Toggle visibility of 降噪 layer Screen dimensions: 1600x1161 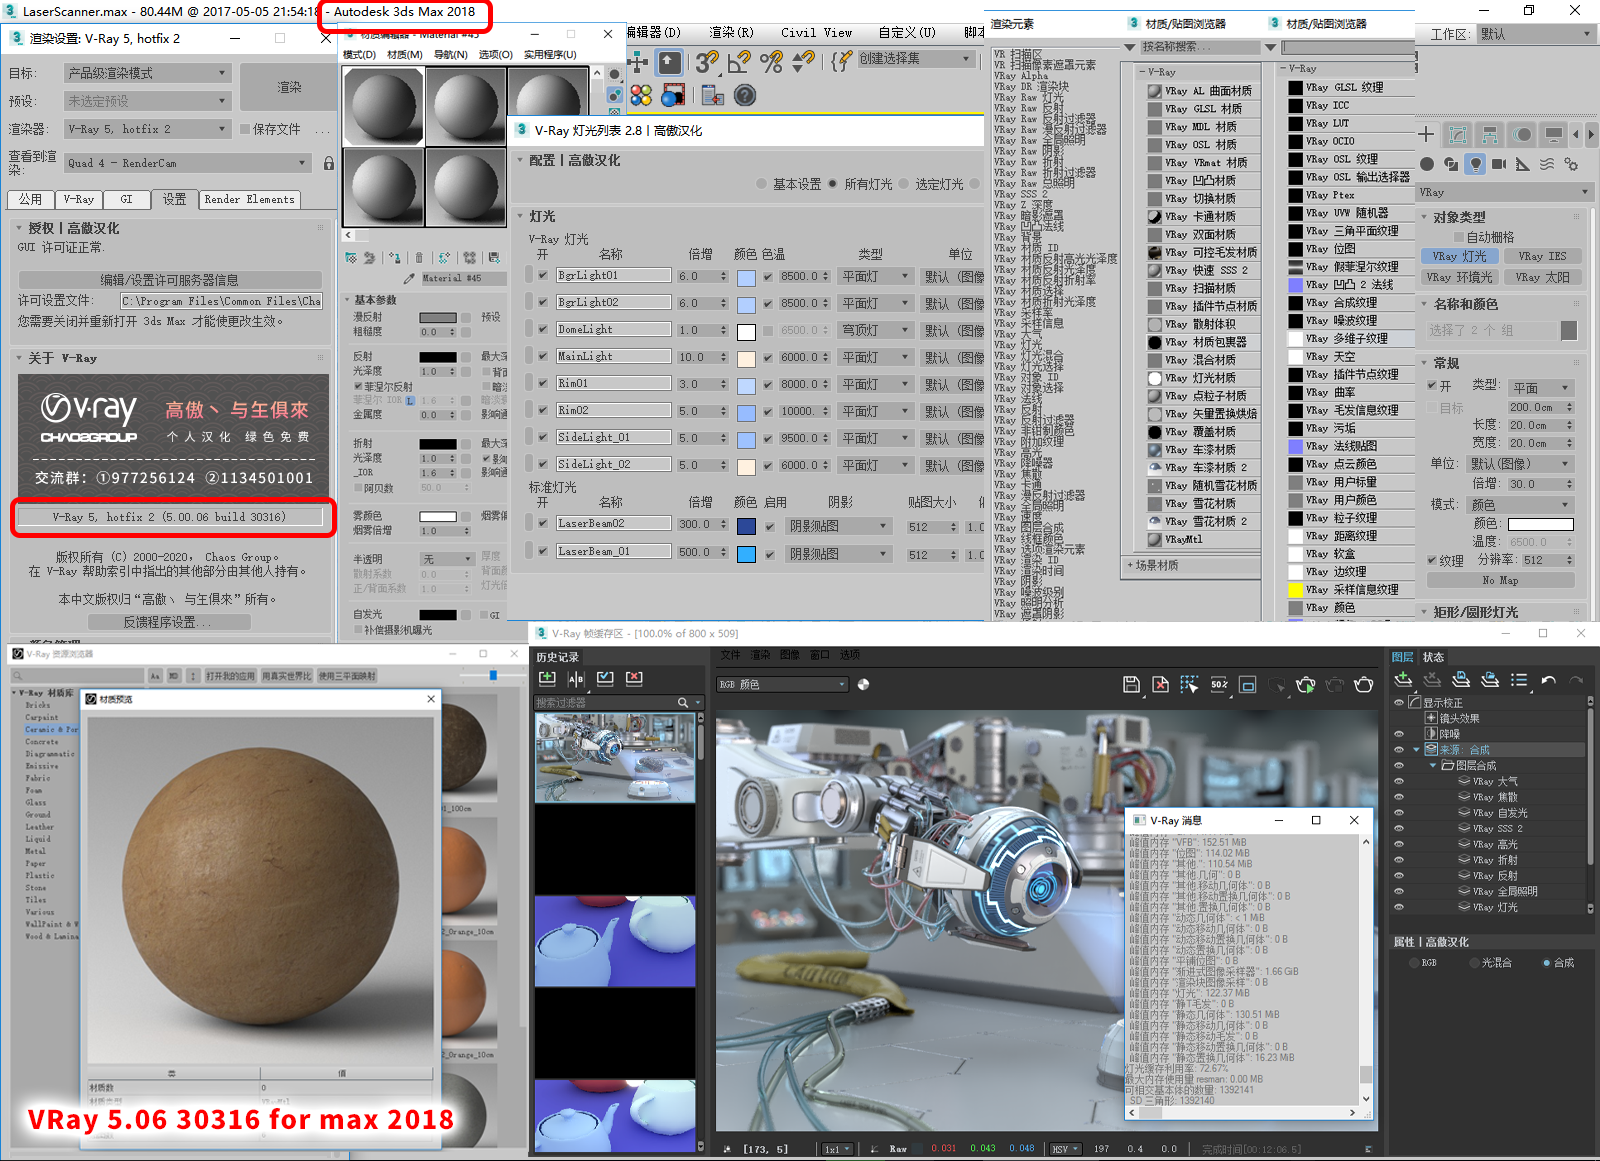click(x=1399, y=734)
